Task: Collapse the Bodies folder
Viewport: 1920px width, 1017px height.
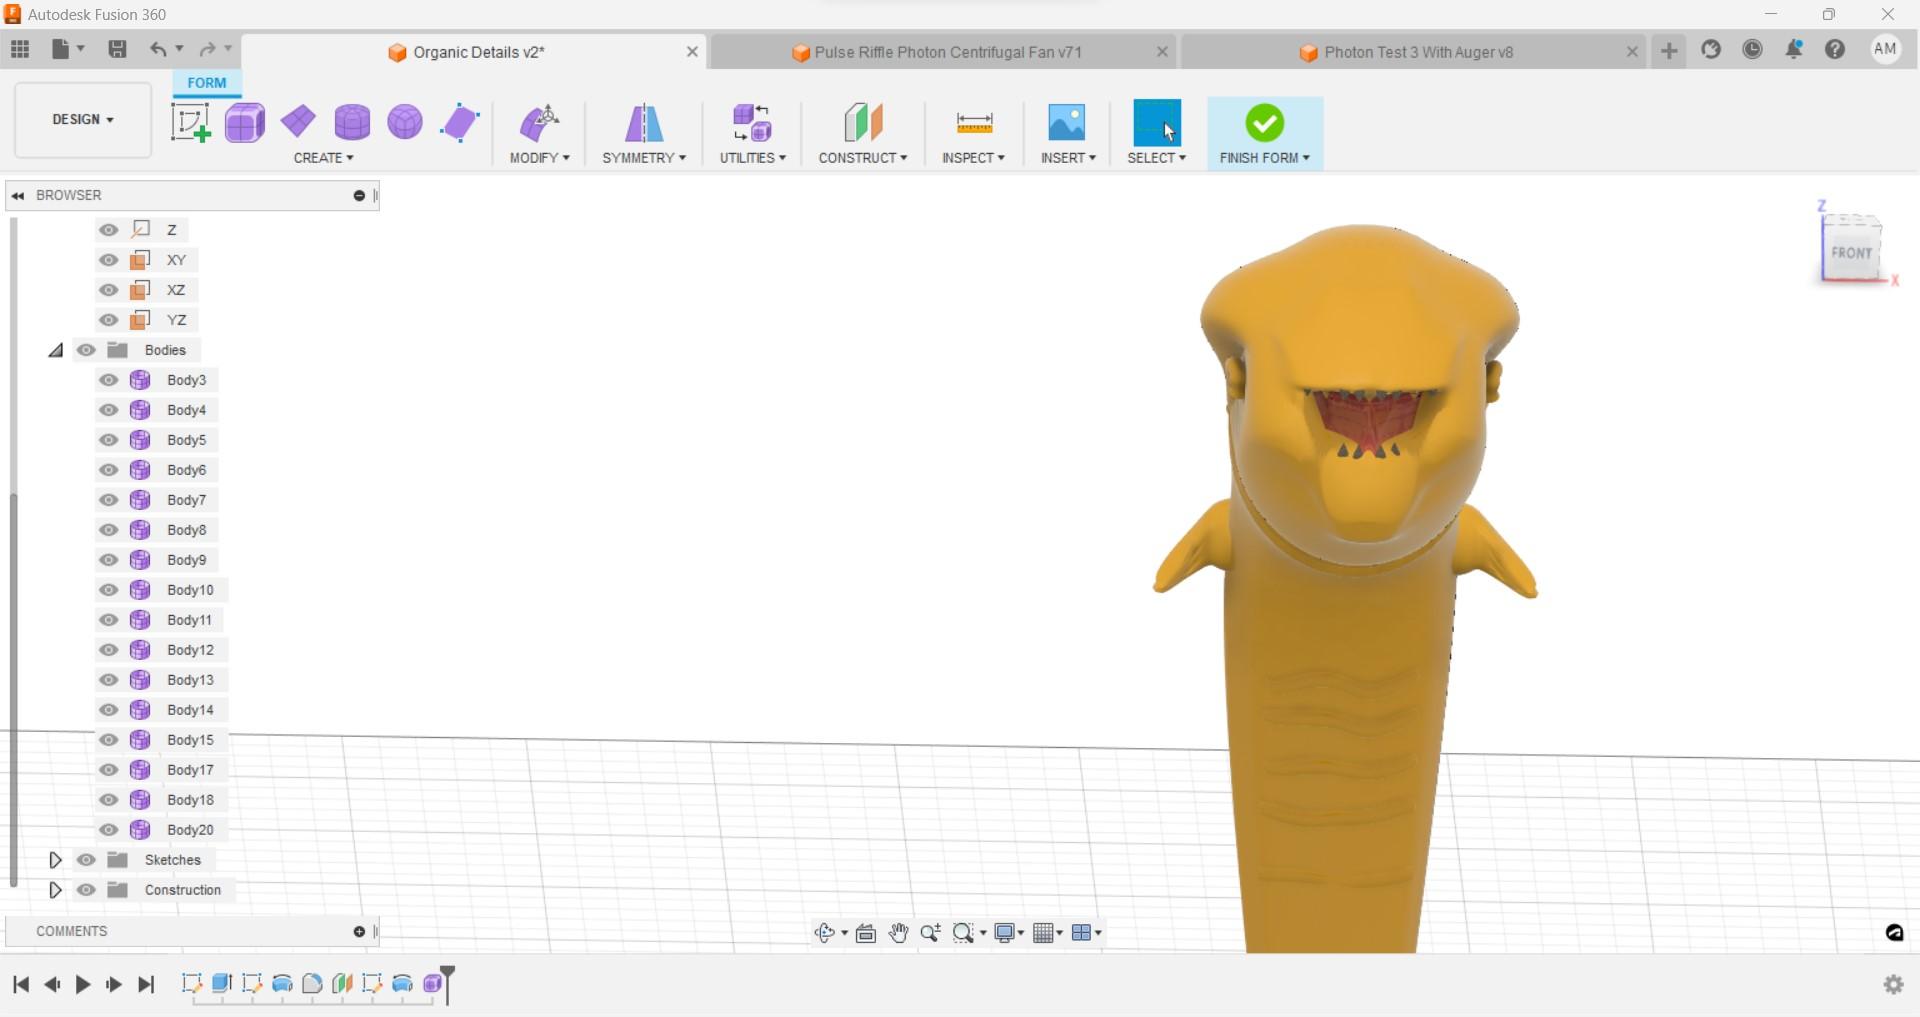Action: [56, 350]
